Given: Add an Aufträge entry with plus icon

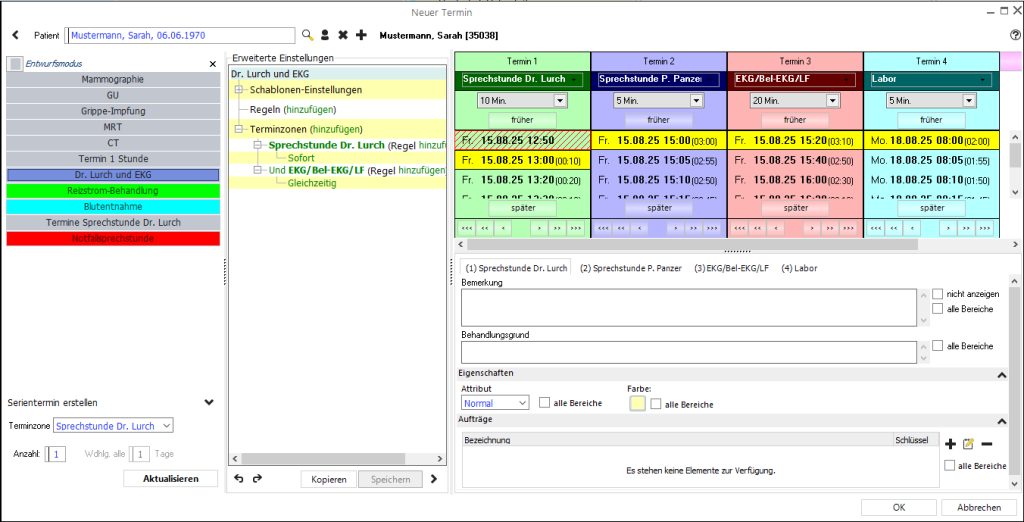Looking at the screenshot, I should pos(950,444).
